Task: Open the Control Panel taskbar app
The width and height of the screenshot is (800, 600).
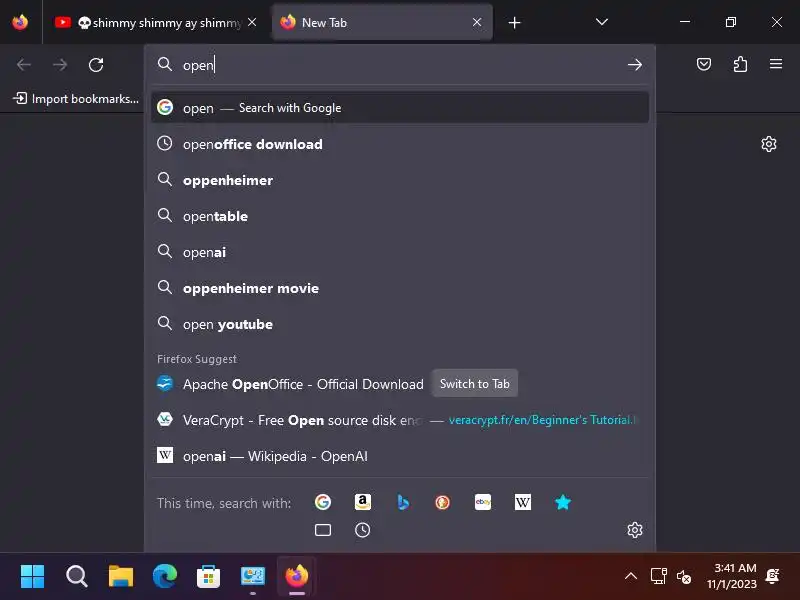Action: tap(253, 576)
